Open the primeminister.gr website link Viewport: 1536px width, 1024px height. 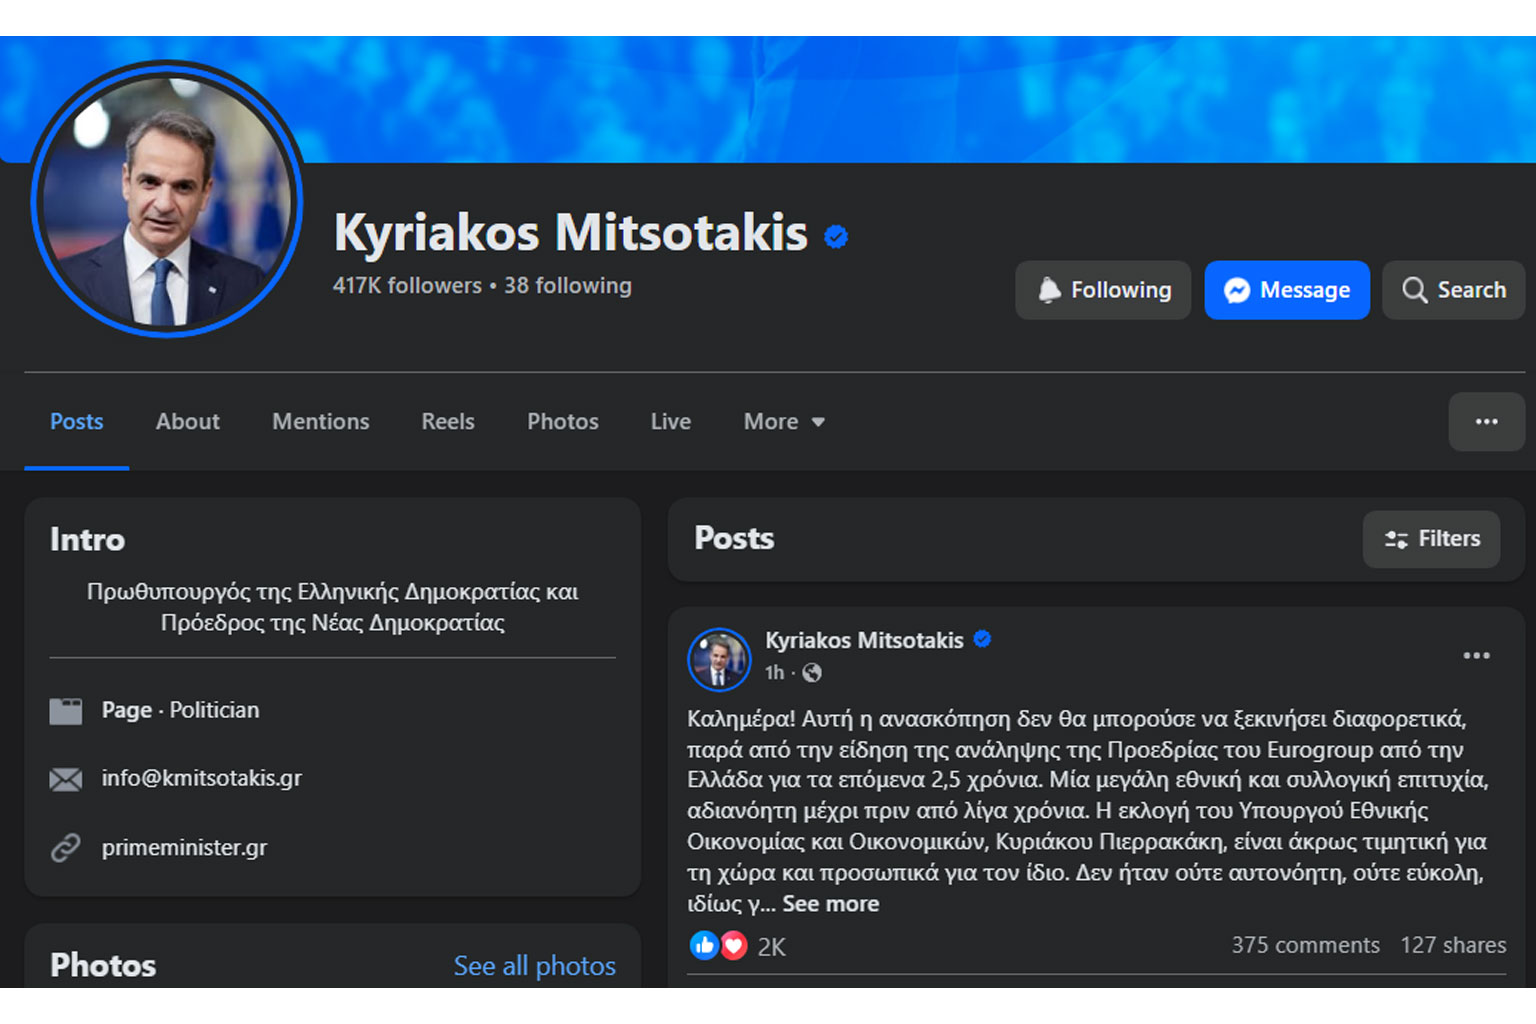tap(184, 848)
